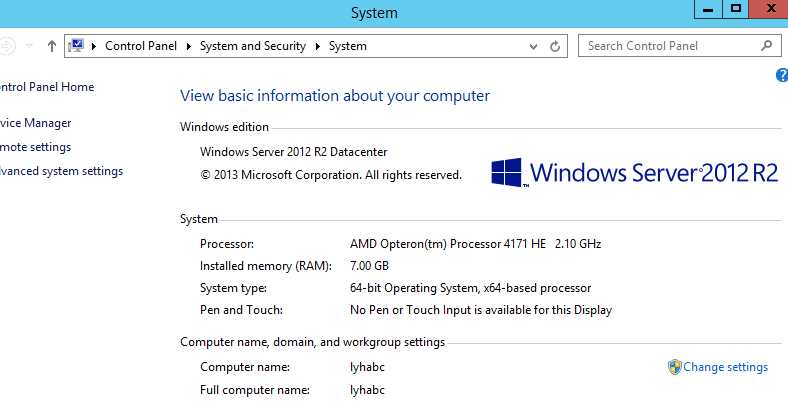Click the System title bar text
Screen dimensions: 788x408
(374, 13)
